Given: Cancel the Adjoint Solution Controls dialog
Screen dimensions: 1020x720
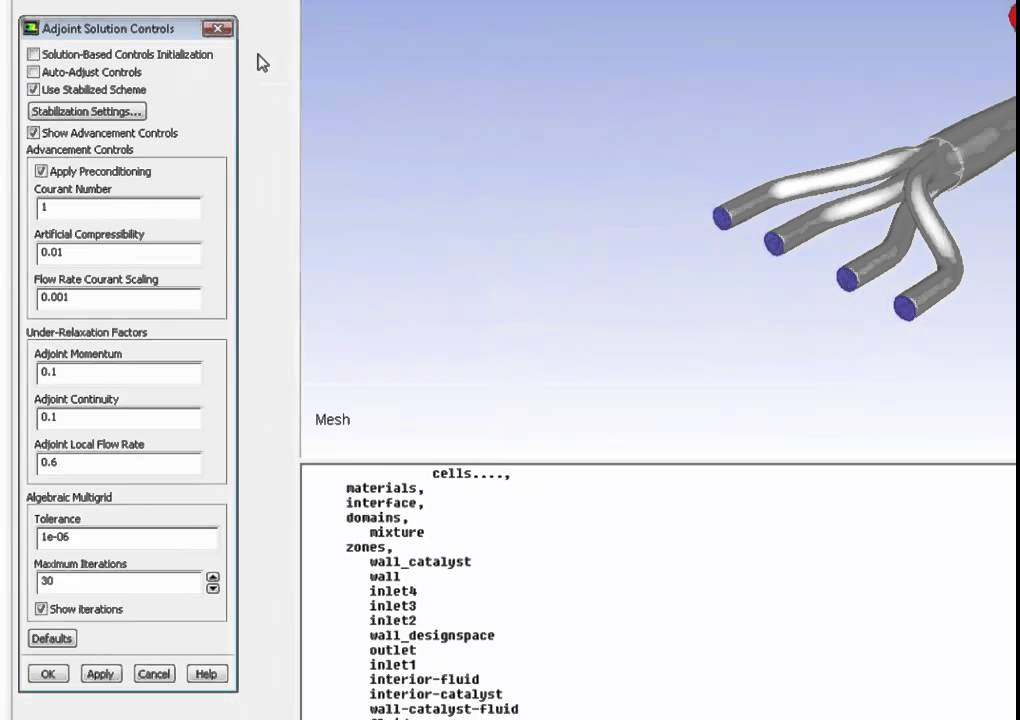Looking at the screenshot, I should pyautogui.click(x=154, y=674).
